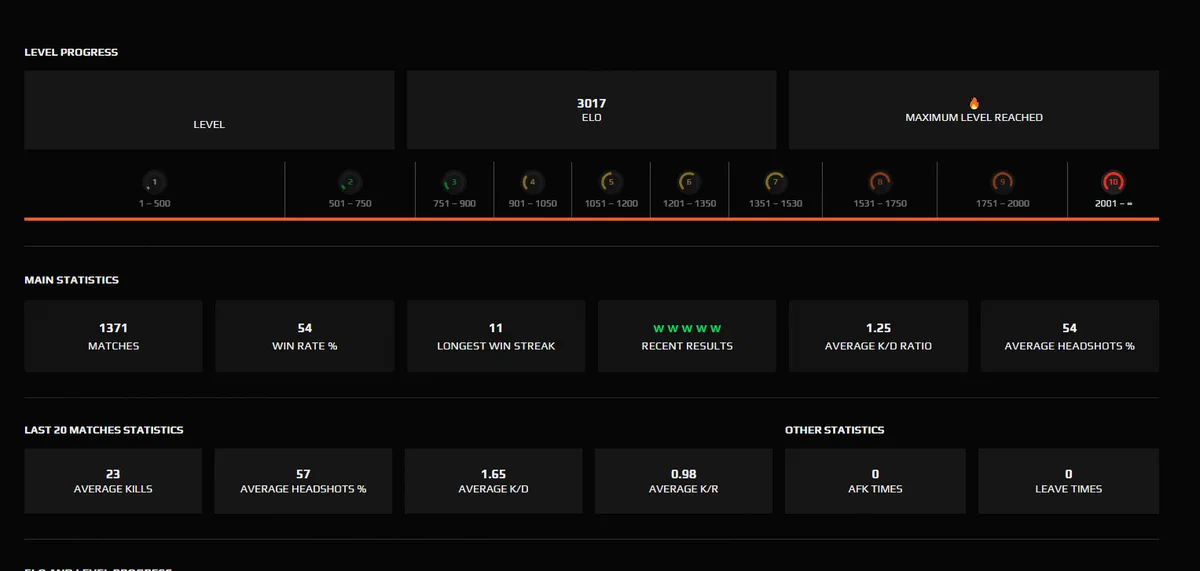Click the '2001 – ∞' ELO range text
The height and width of the screenshot is (571, 1200).
[x=1113, y=203]
